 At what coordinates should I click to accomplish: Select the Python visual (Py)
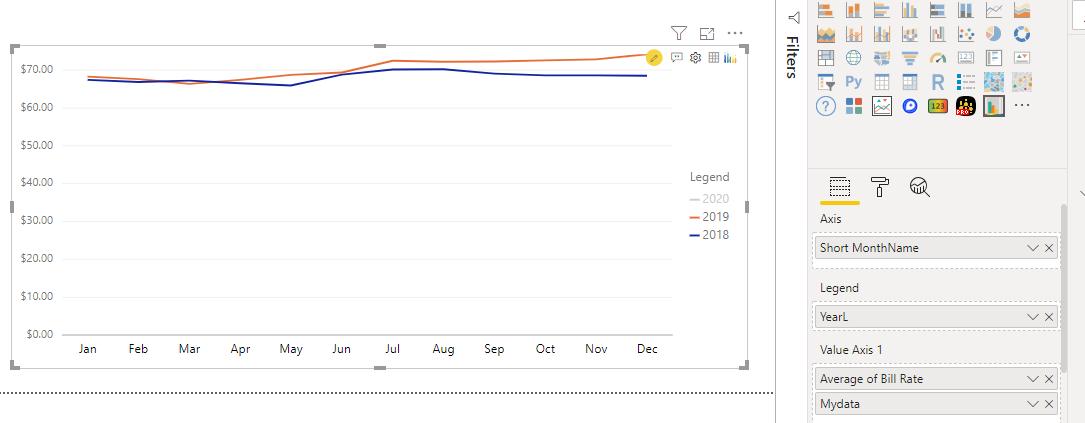tap(854, 82)
